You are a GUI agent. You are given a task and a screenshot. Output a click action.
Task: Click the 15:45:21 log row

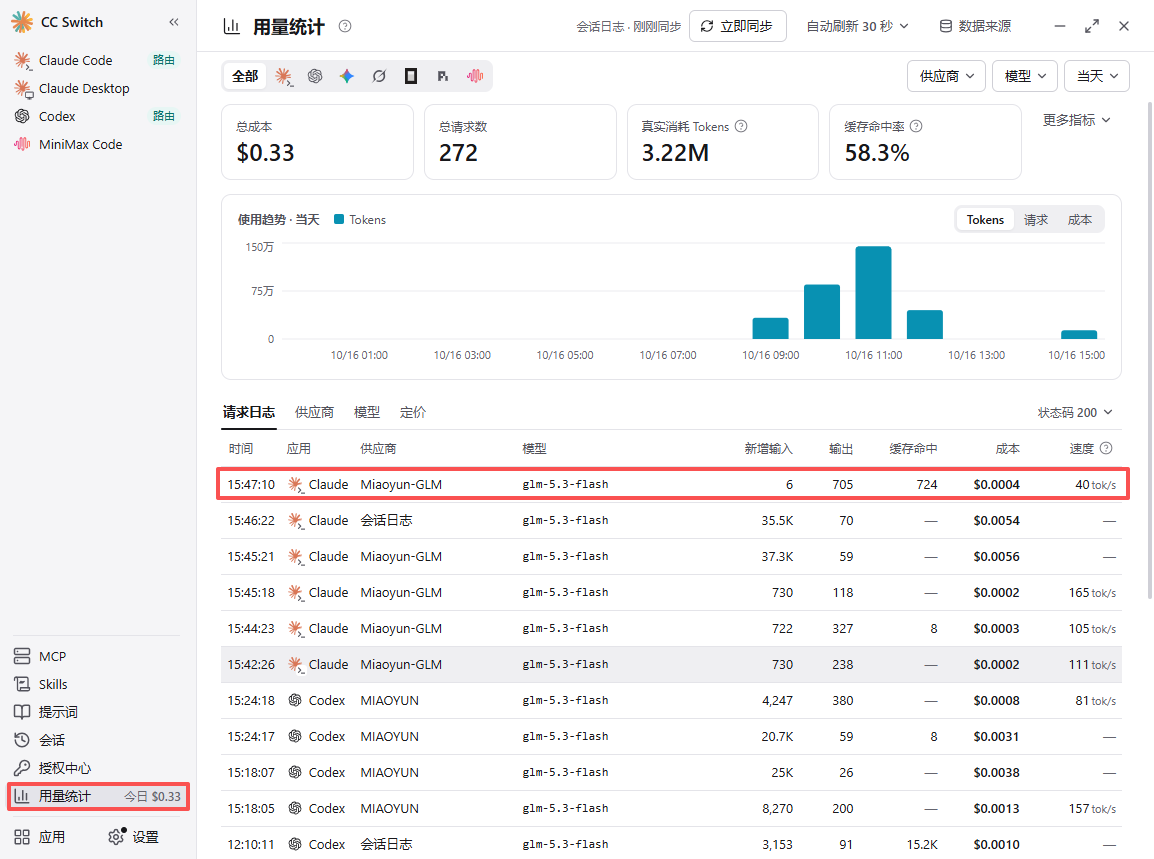click(x=671, y=556)
